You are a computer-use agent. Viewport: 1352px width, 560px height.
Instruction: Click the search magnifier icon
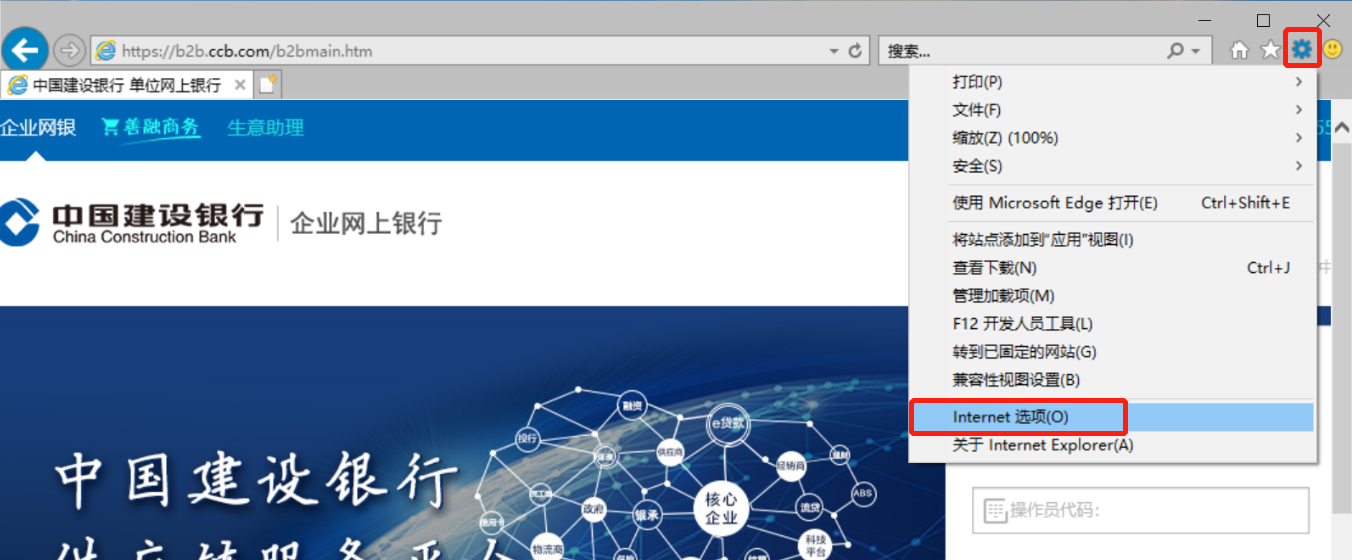1176,50
